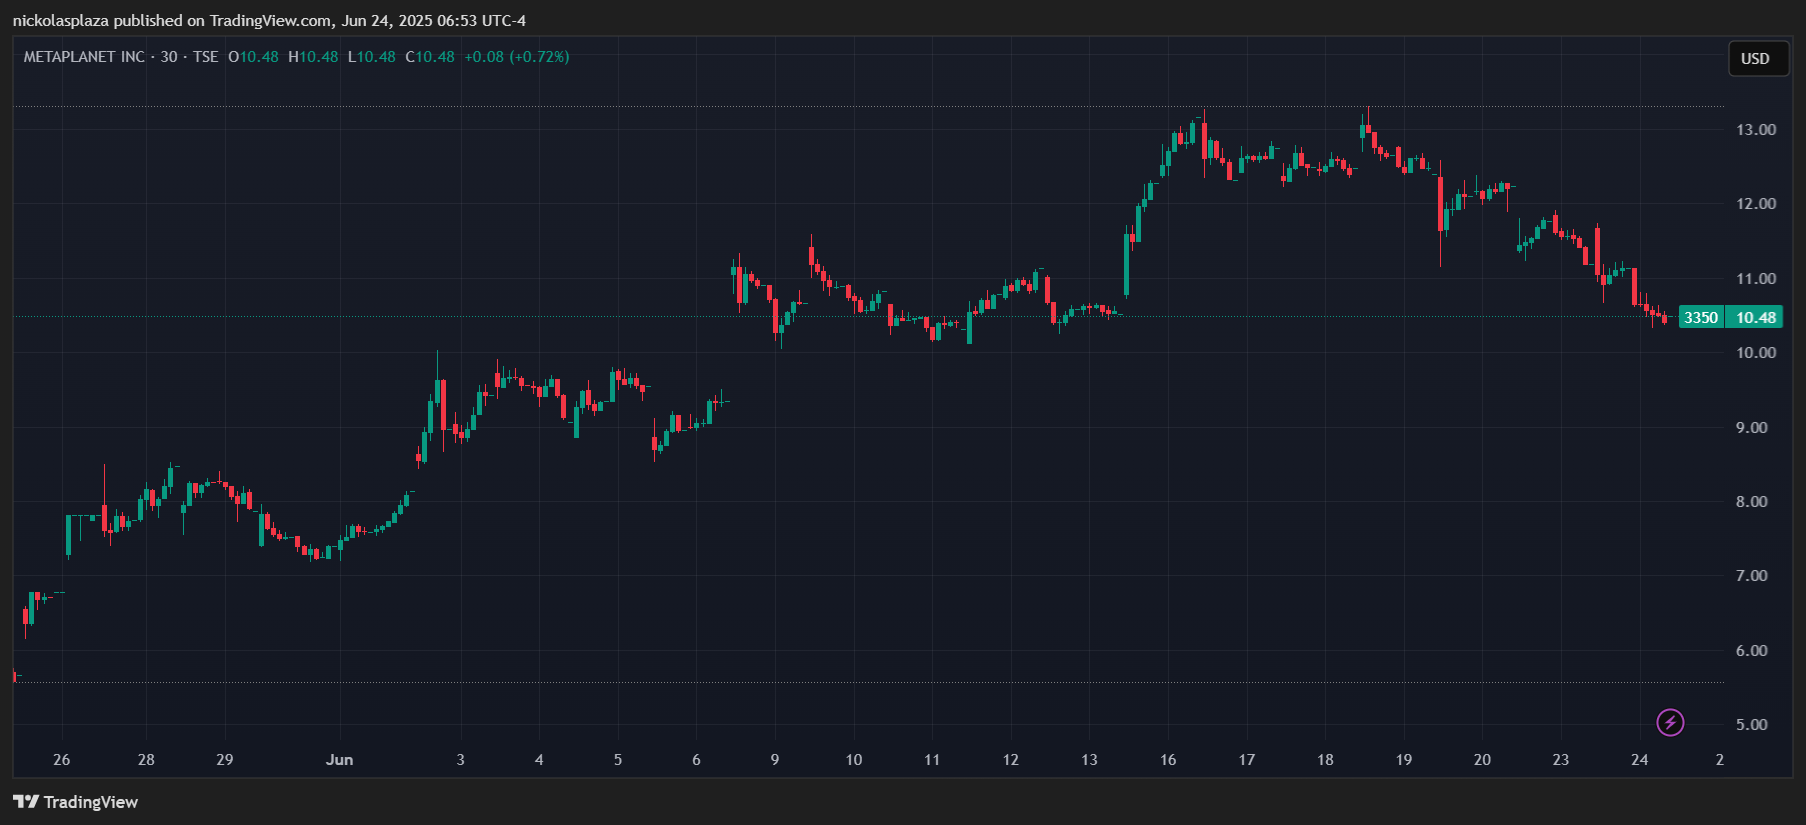Click date 24 on the time axis

click(x=1639, y=759)
